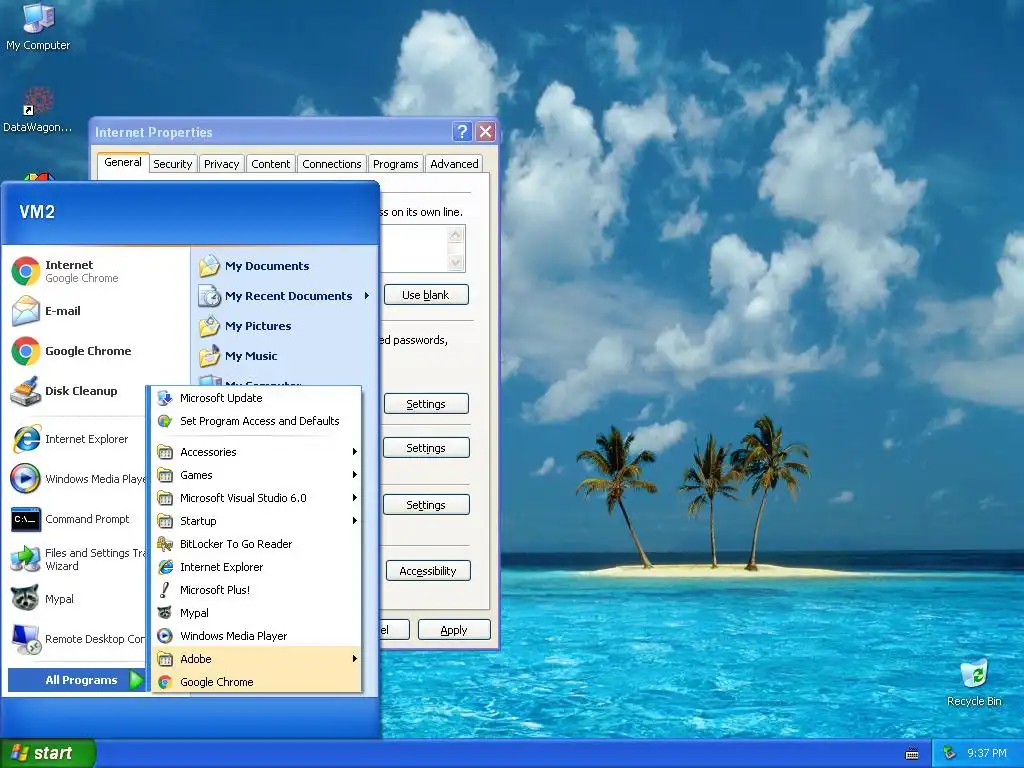Screen dimensions: 1024x768
Task: Open Internet Explorer in All Programs list
Action: coord(257,567)
